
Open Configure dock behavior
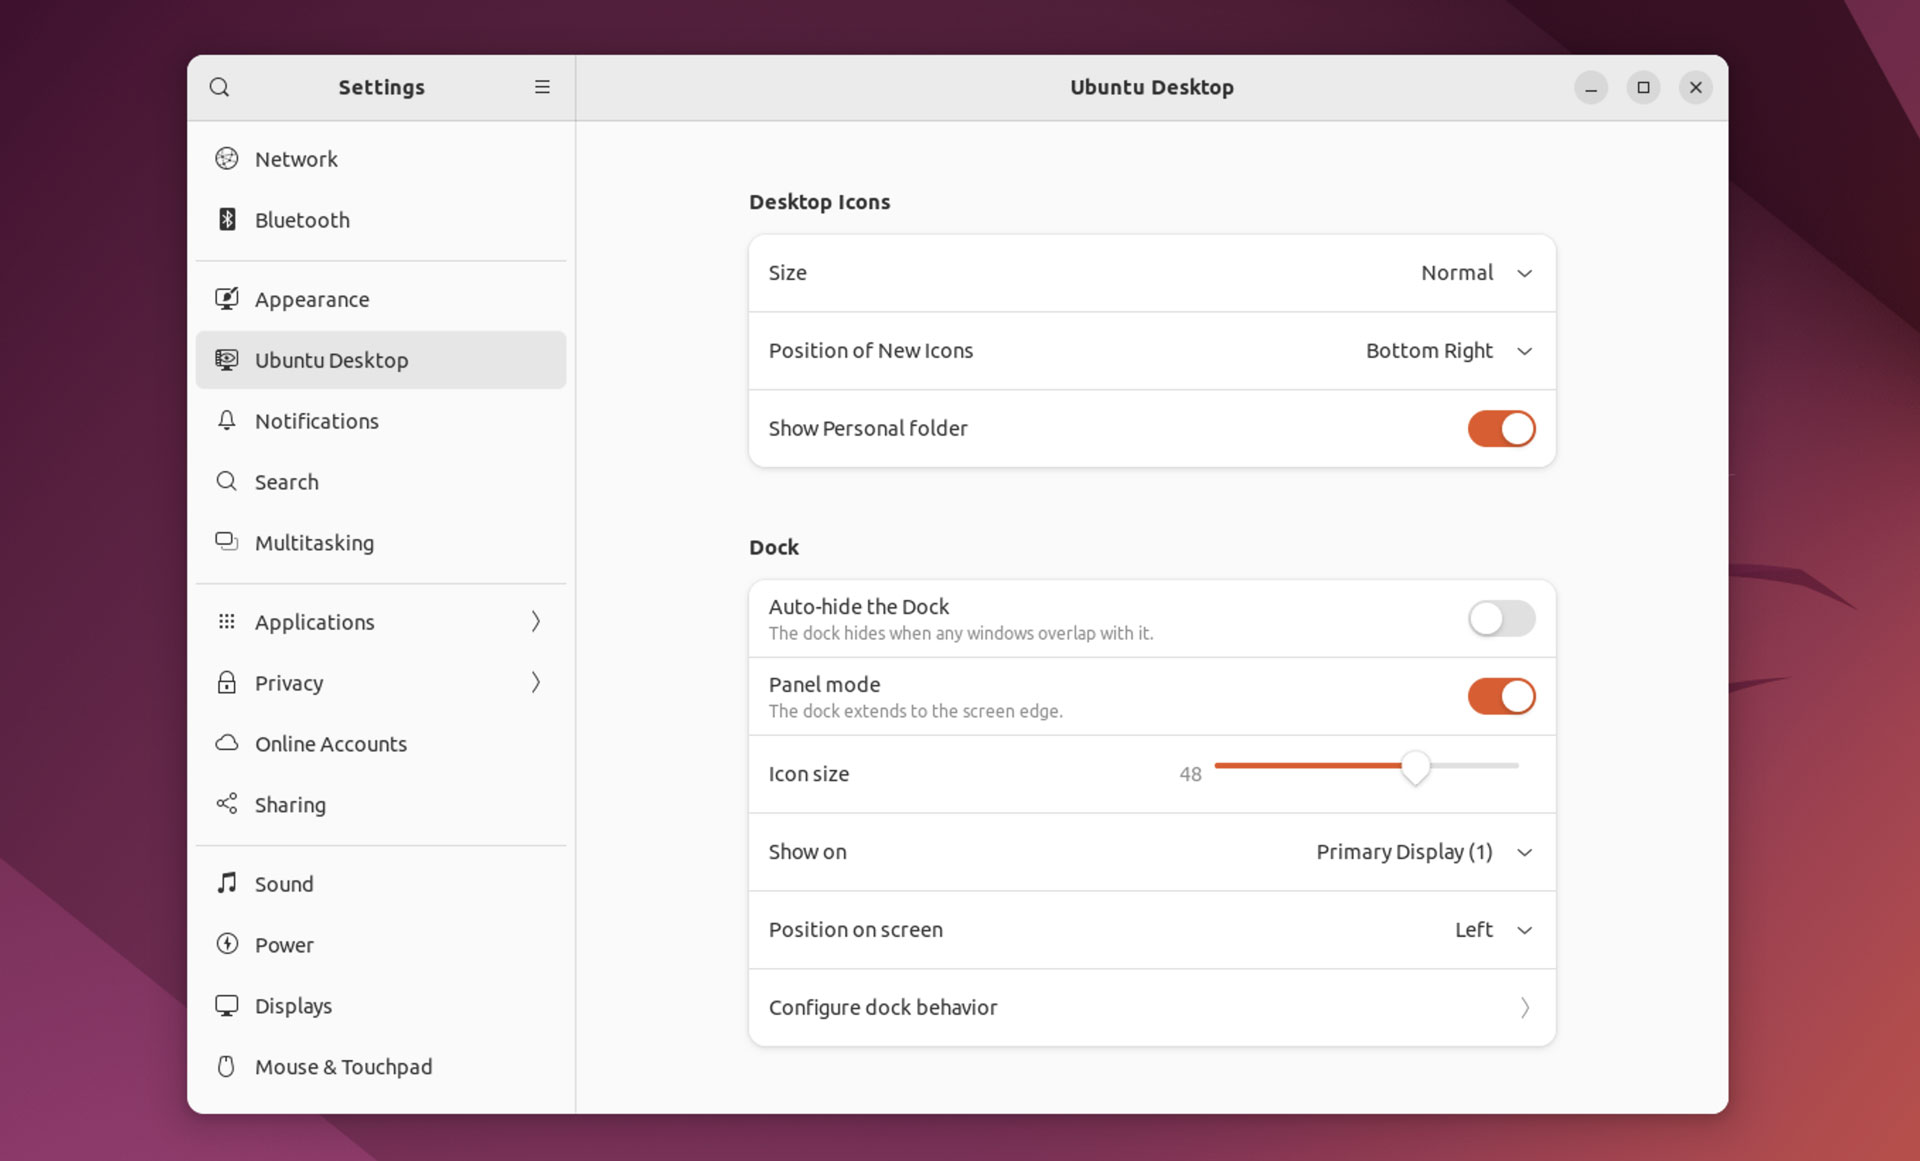1151,1007
